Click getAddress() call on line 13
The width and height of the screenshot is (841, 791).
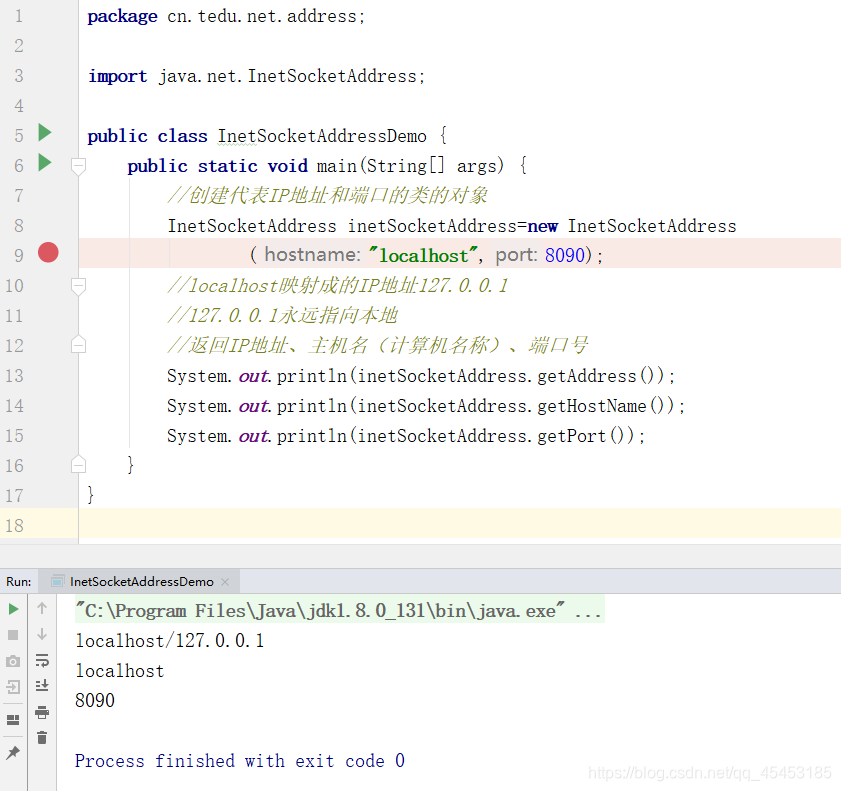point(601,376)
